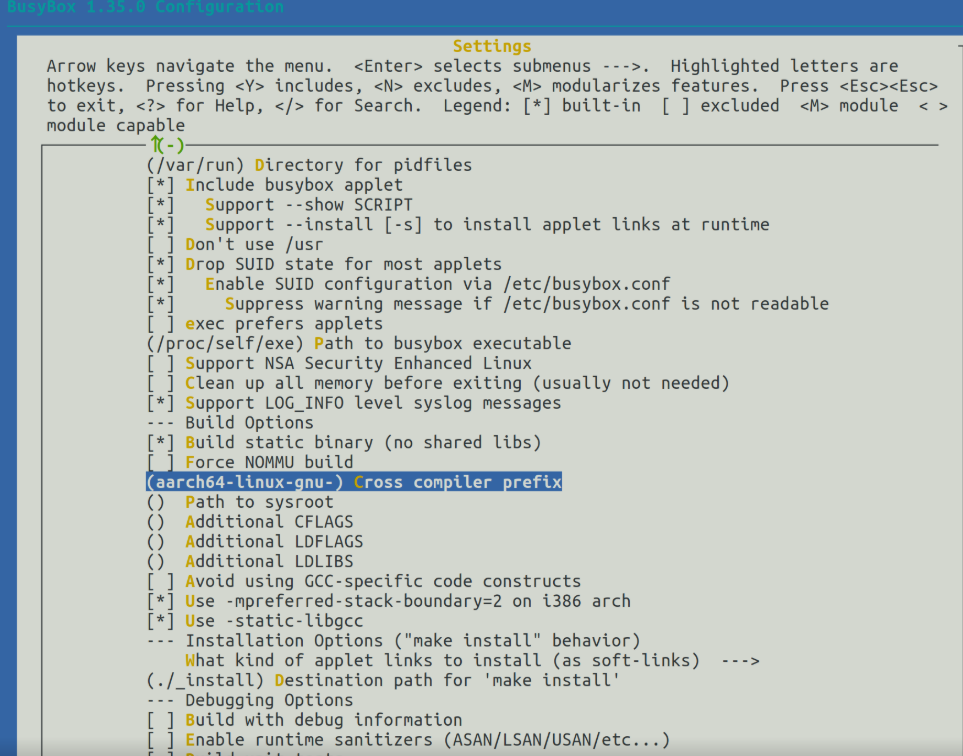Enable Clean up all memory before exiting
The height and width of the screenshot is (756, 963).
point(438,383)
